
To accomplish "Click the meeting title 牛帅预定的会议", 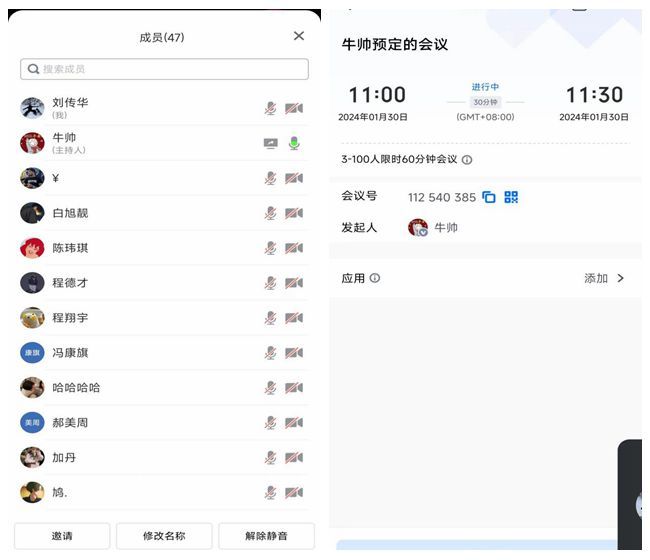I will pos(395,44).
